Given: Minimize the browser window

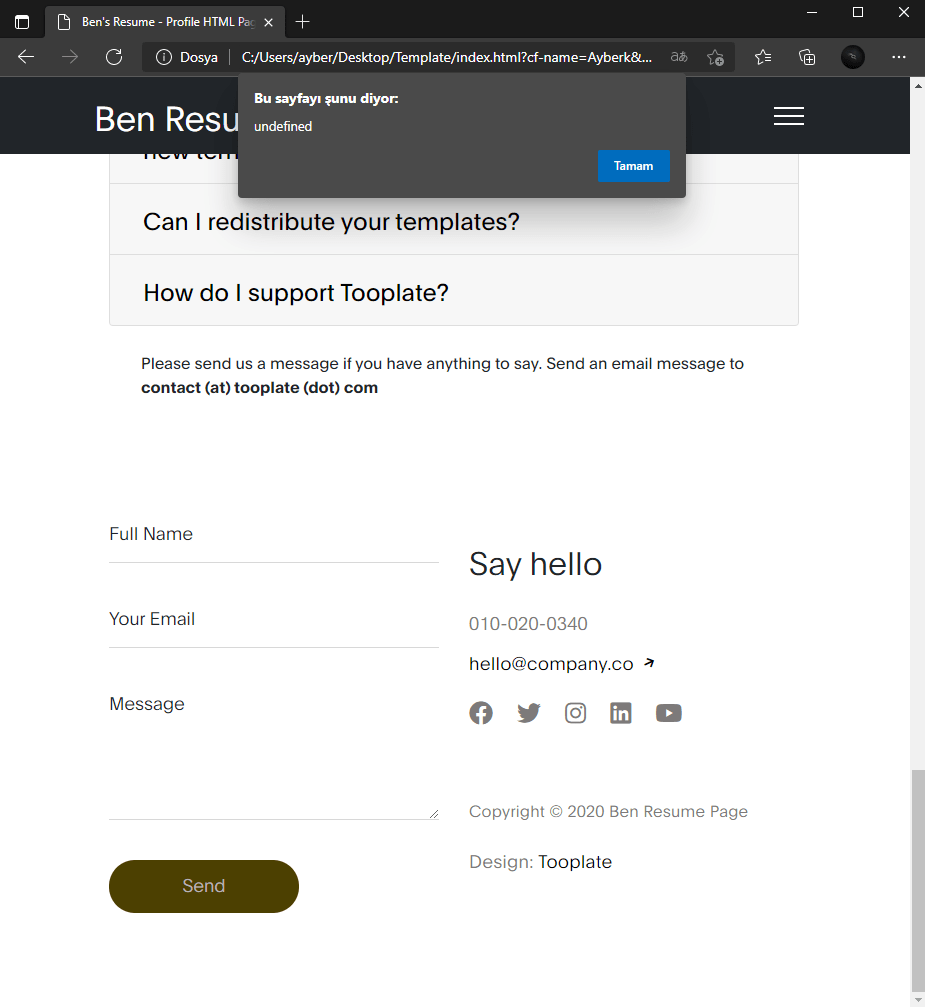Looking at the screenshot, I should pos(812,12).
